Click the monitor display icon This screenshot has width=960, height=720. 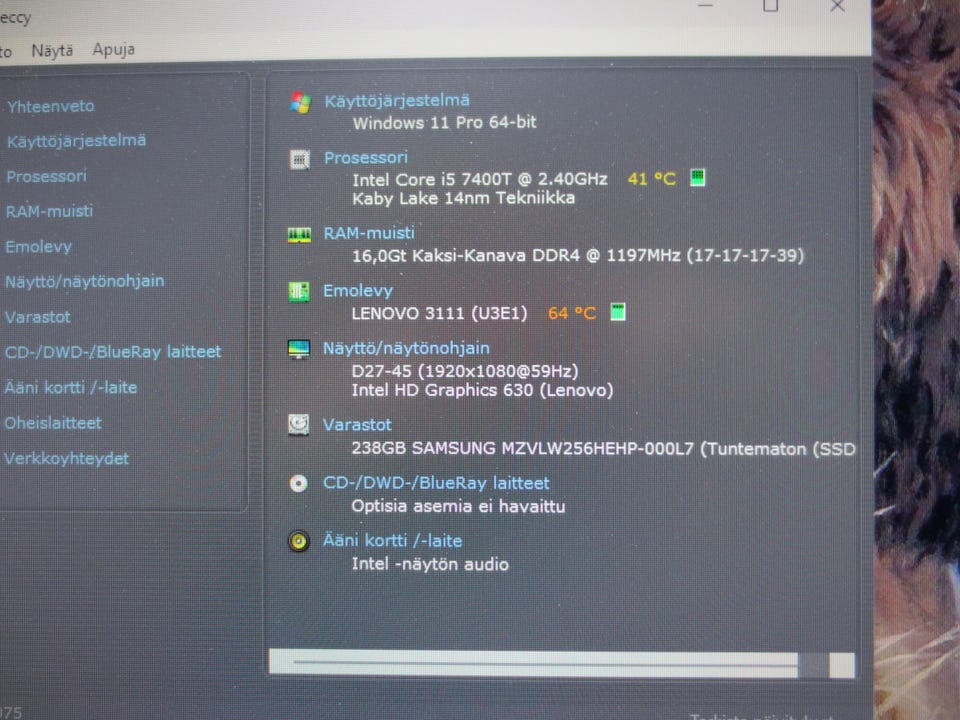pyautogui.click(x=299, y=349)
